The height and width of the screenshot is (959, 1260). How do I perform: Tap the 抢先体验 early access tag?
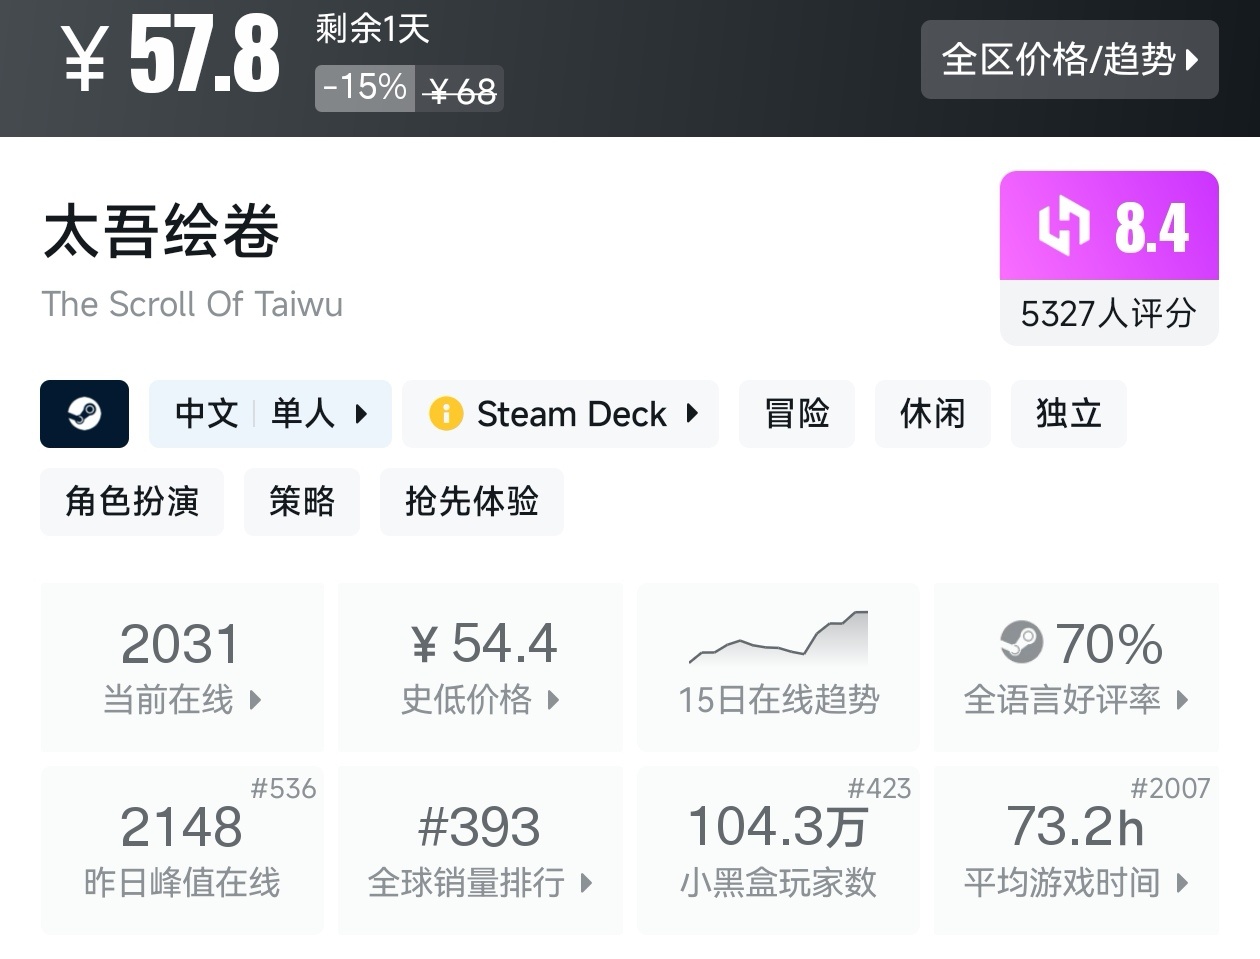[x=472, y=502]
